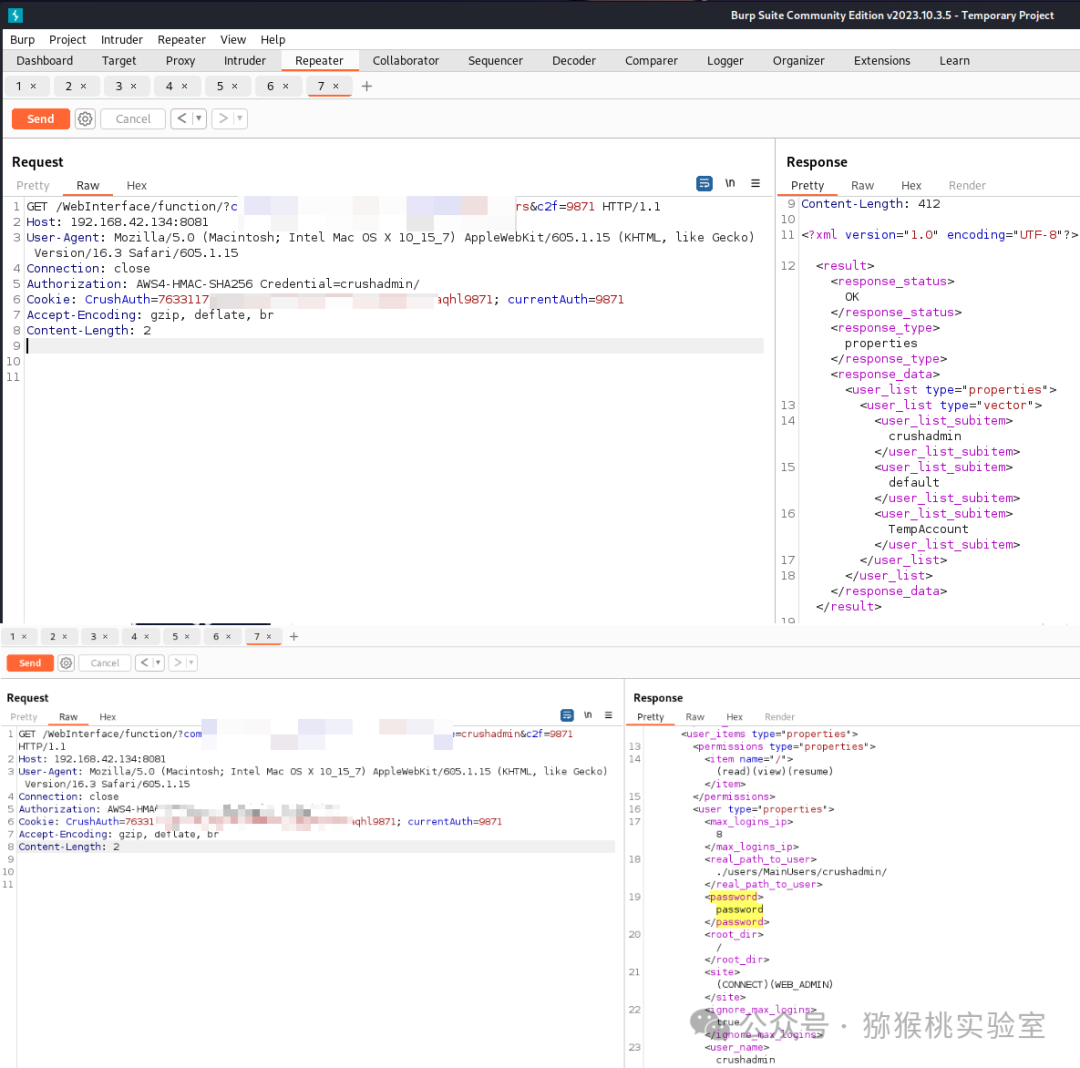Close Repeater tab 7 in upper window
1080x1068 pixels.
336,86
